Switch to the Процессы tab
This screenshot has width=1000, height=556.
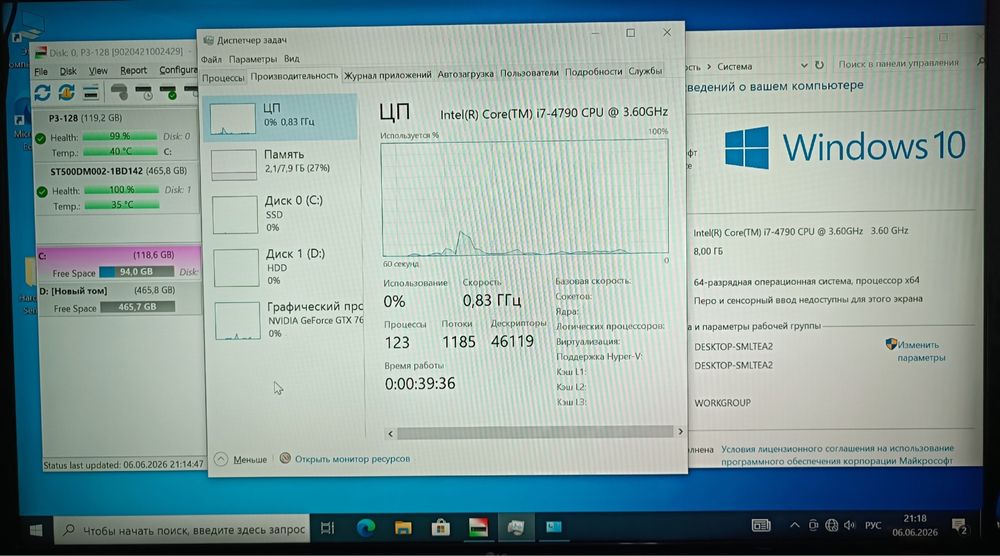click(x=223, y=78)
